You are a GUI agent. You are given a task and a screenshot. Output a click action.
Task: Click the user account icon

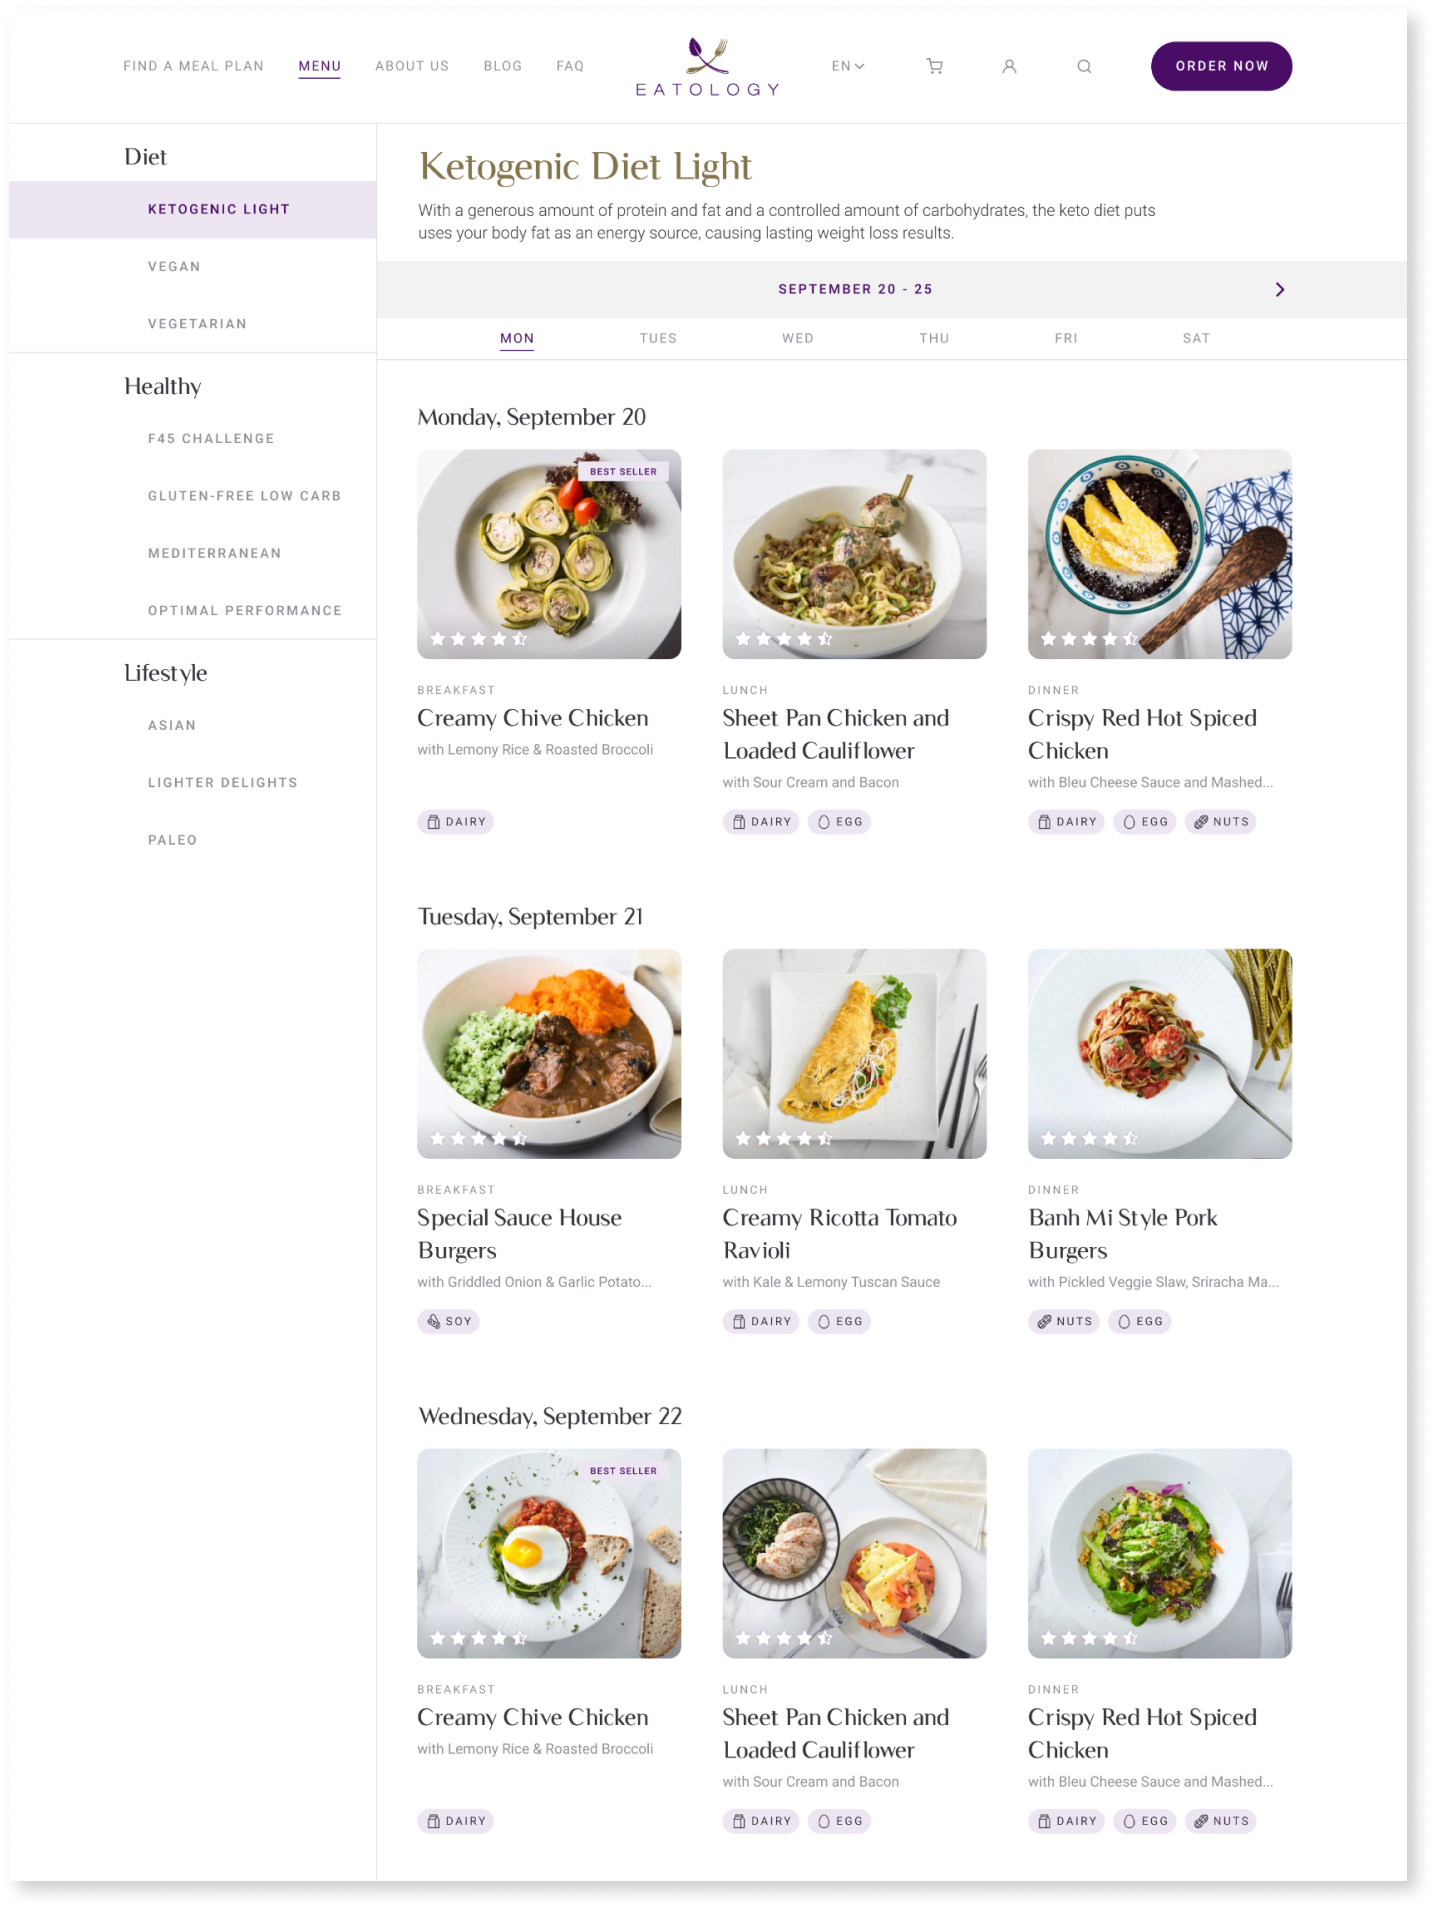(1009, 66)
